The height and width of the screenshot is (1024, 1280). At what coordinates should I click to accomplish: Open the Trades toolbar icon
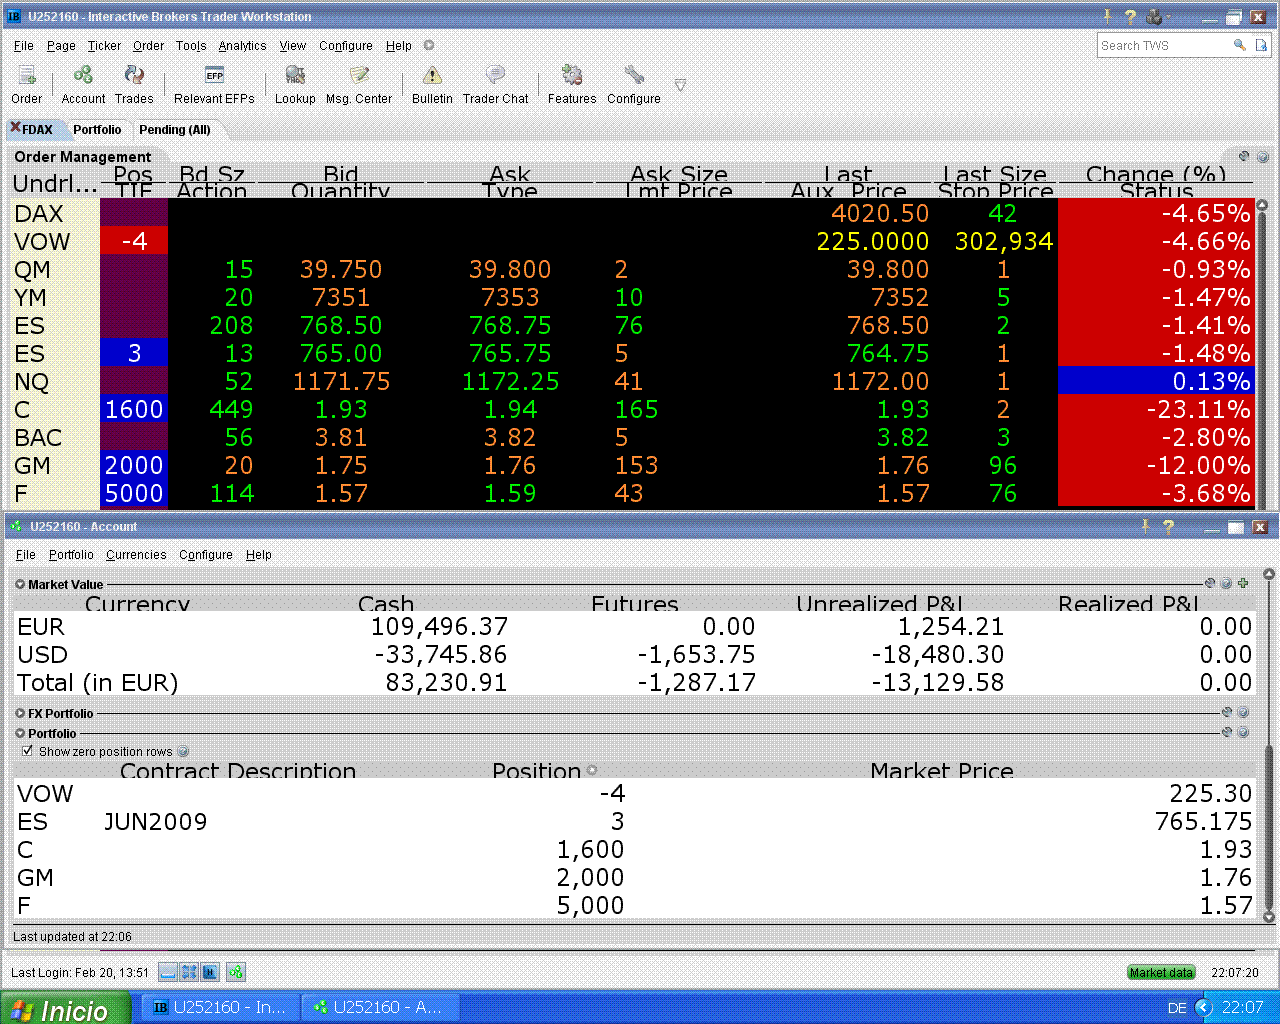pyautogui.click(x=134, y=76)
